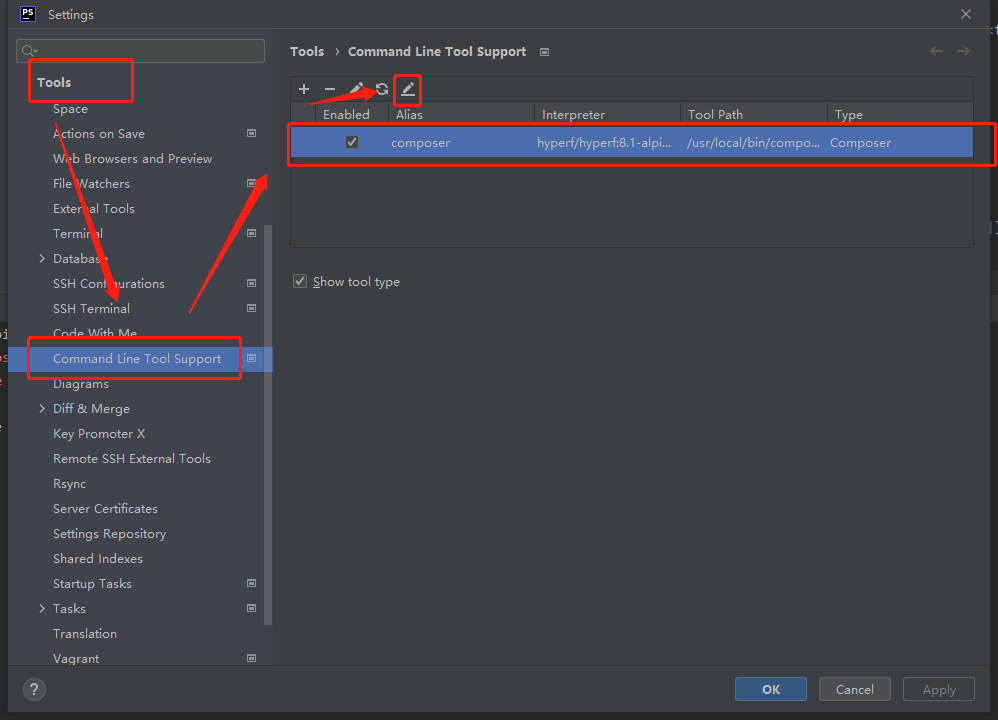Open Settings Repository page

(109, 533)
